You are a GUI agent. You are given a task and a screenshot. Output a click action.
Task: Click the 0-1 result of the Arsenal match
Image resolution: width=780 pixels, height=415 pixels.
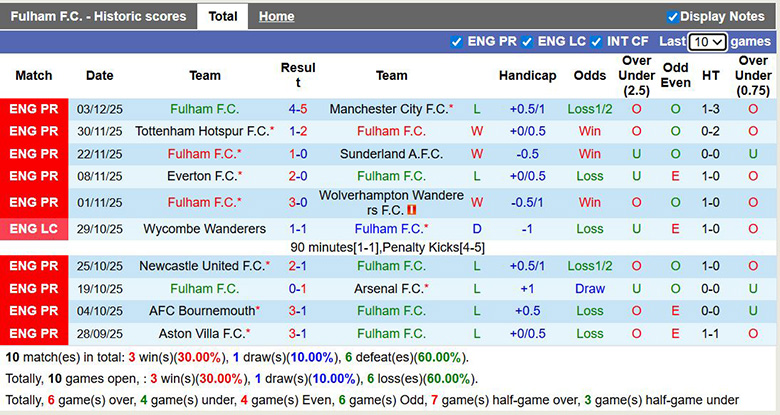[298, 289]
